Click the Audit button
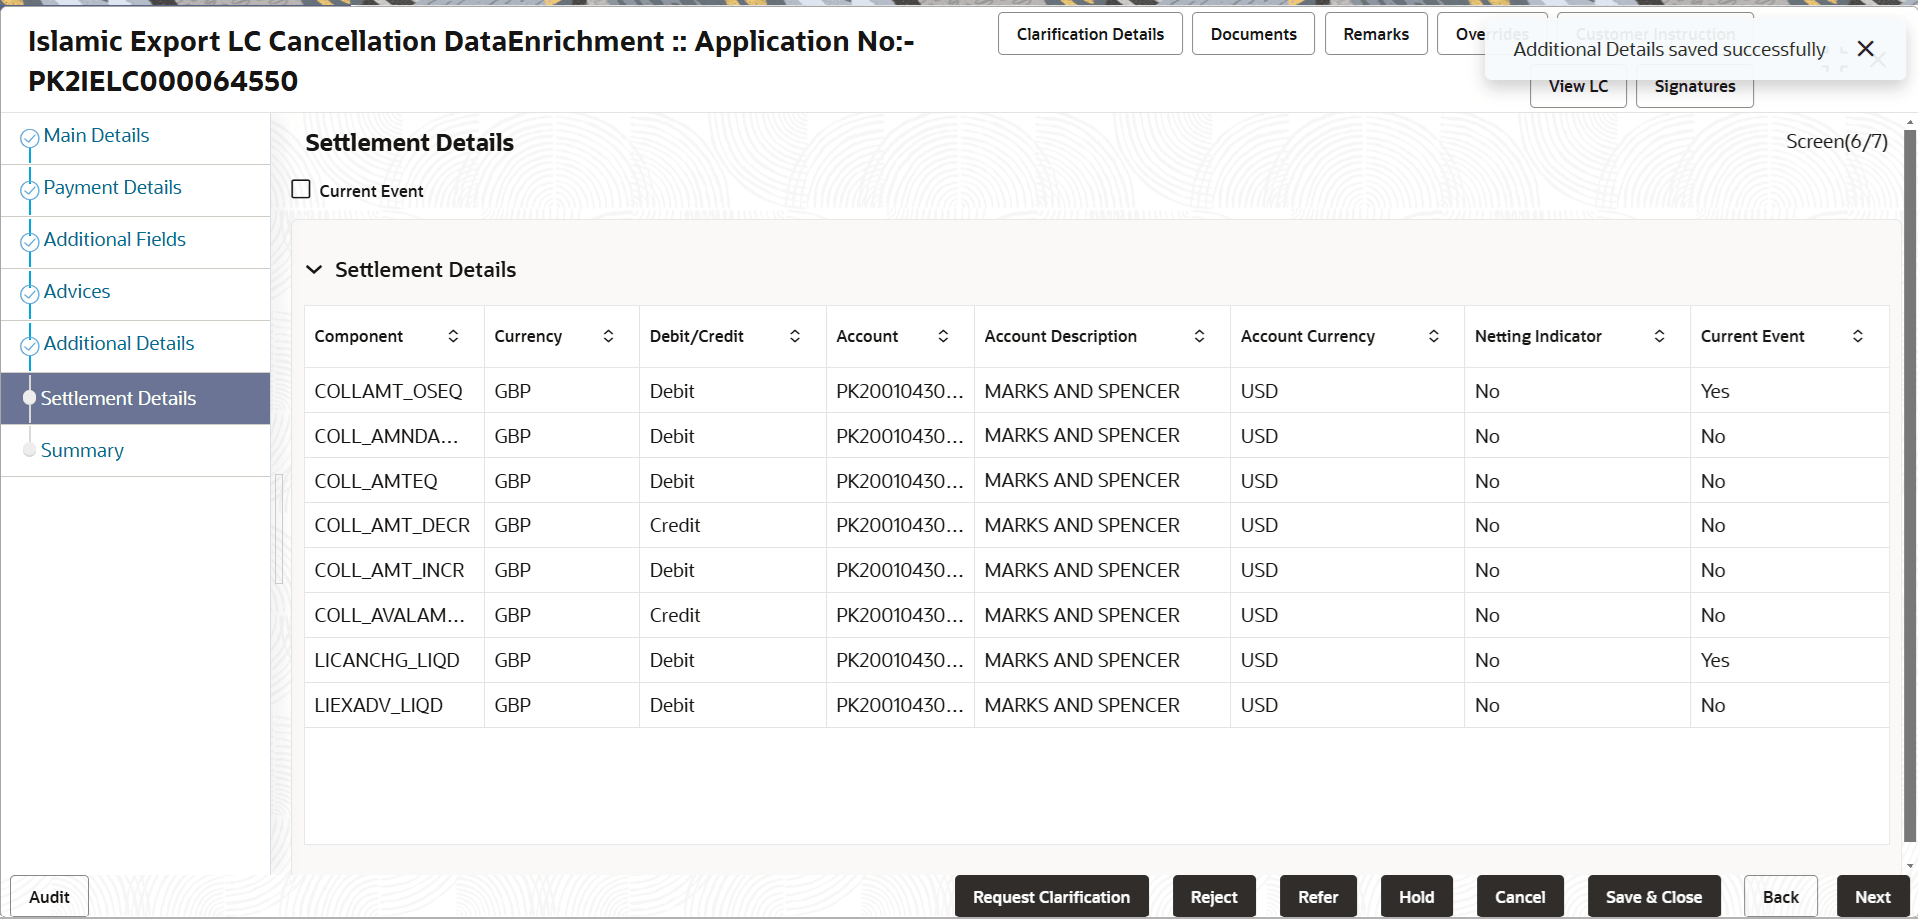 tap(49, 897)
